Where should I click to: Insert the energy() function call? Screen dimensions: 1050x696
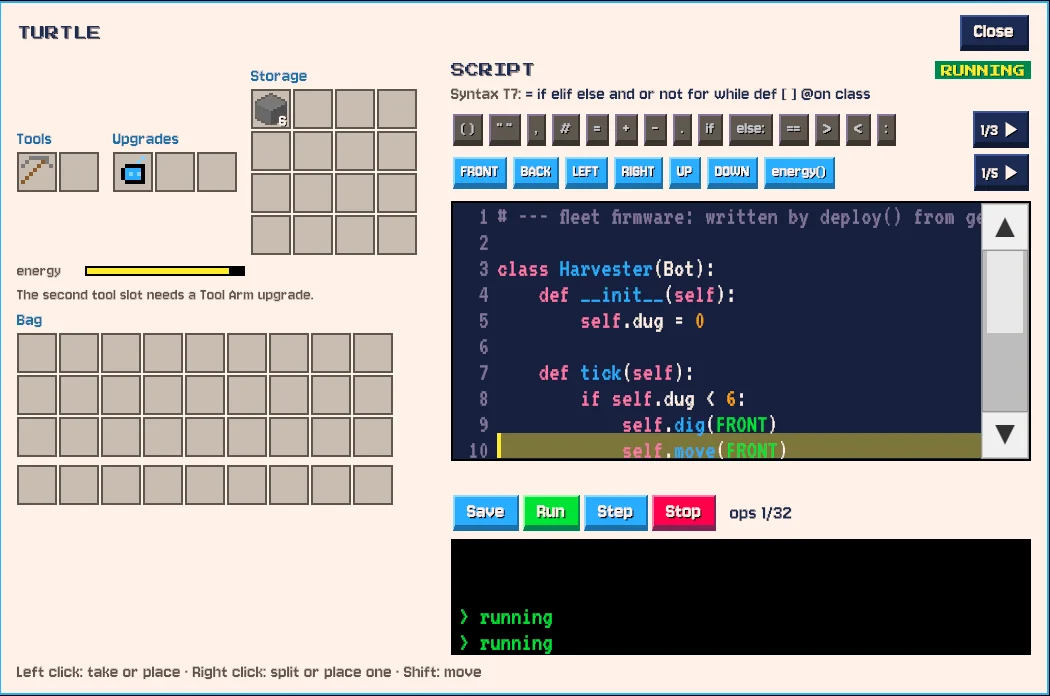click(x=799, y=172)
